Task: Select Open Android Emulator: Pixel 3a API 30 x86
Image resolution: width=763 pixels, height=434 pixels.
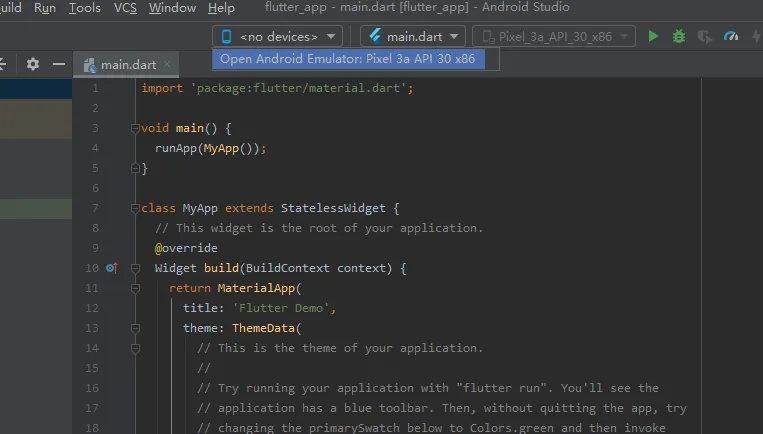Action: [348, 59]
